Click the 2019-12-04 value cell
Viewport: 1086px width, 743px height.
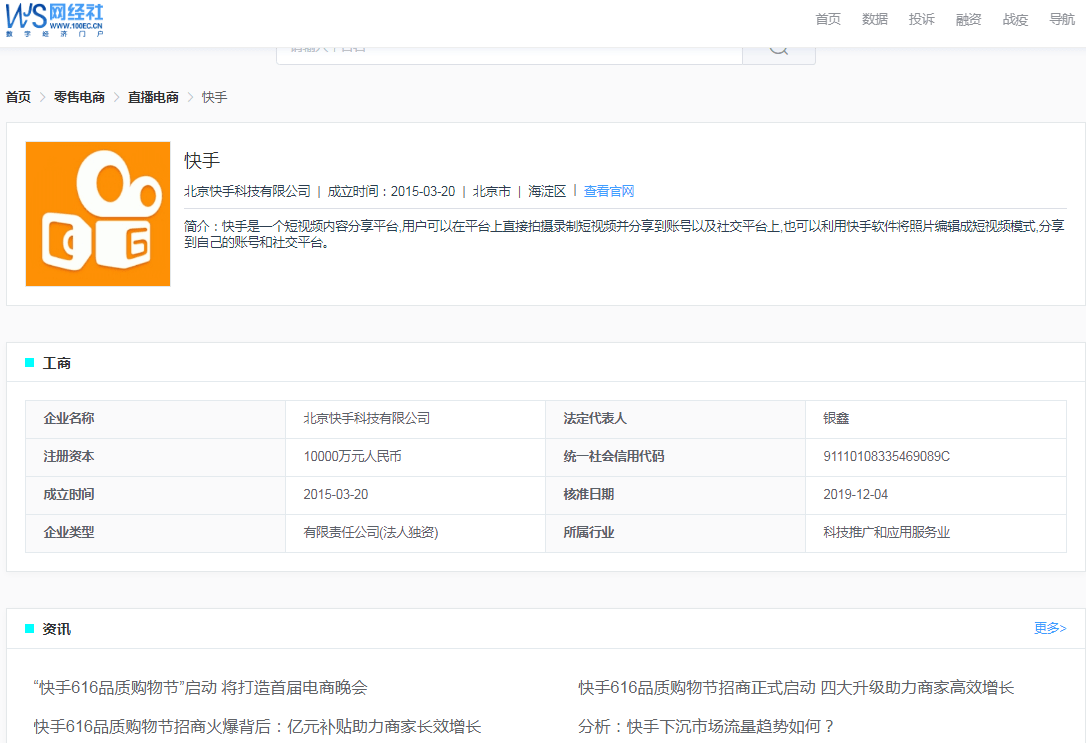click(936, 494)
